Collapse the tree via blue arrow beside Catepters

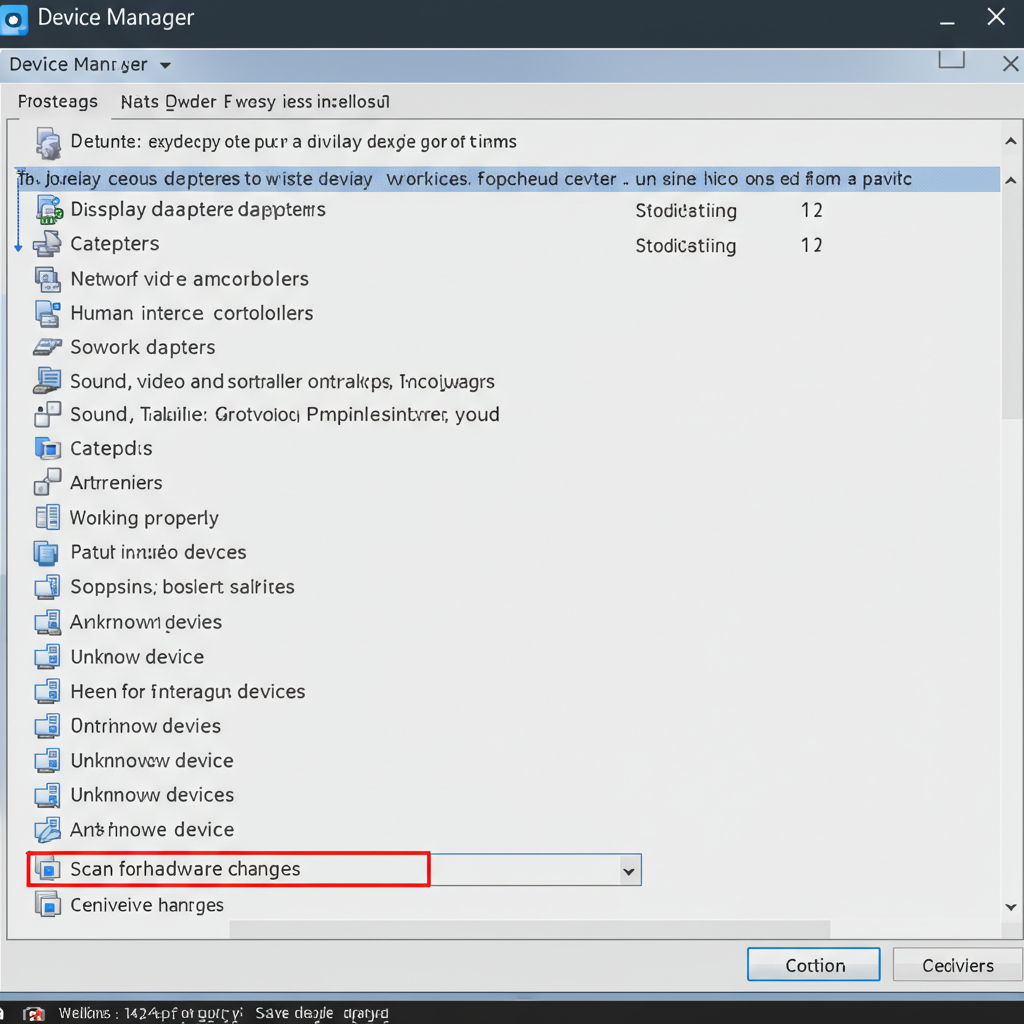18,247
